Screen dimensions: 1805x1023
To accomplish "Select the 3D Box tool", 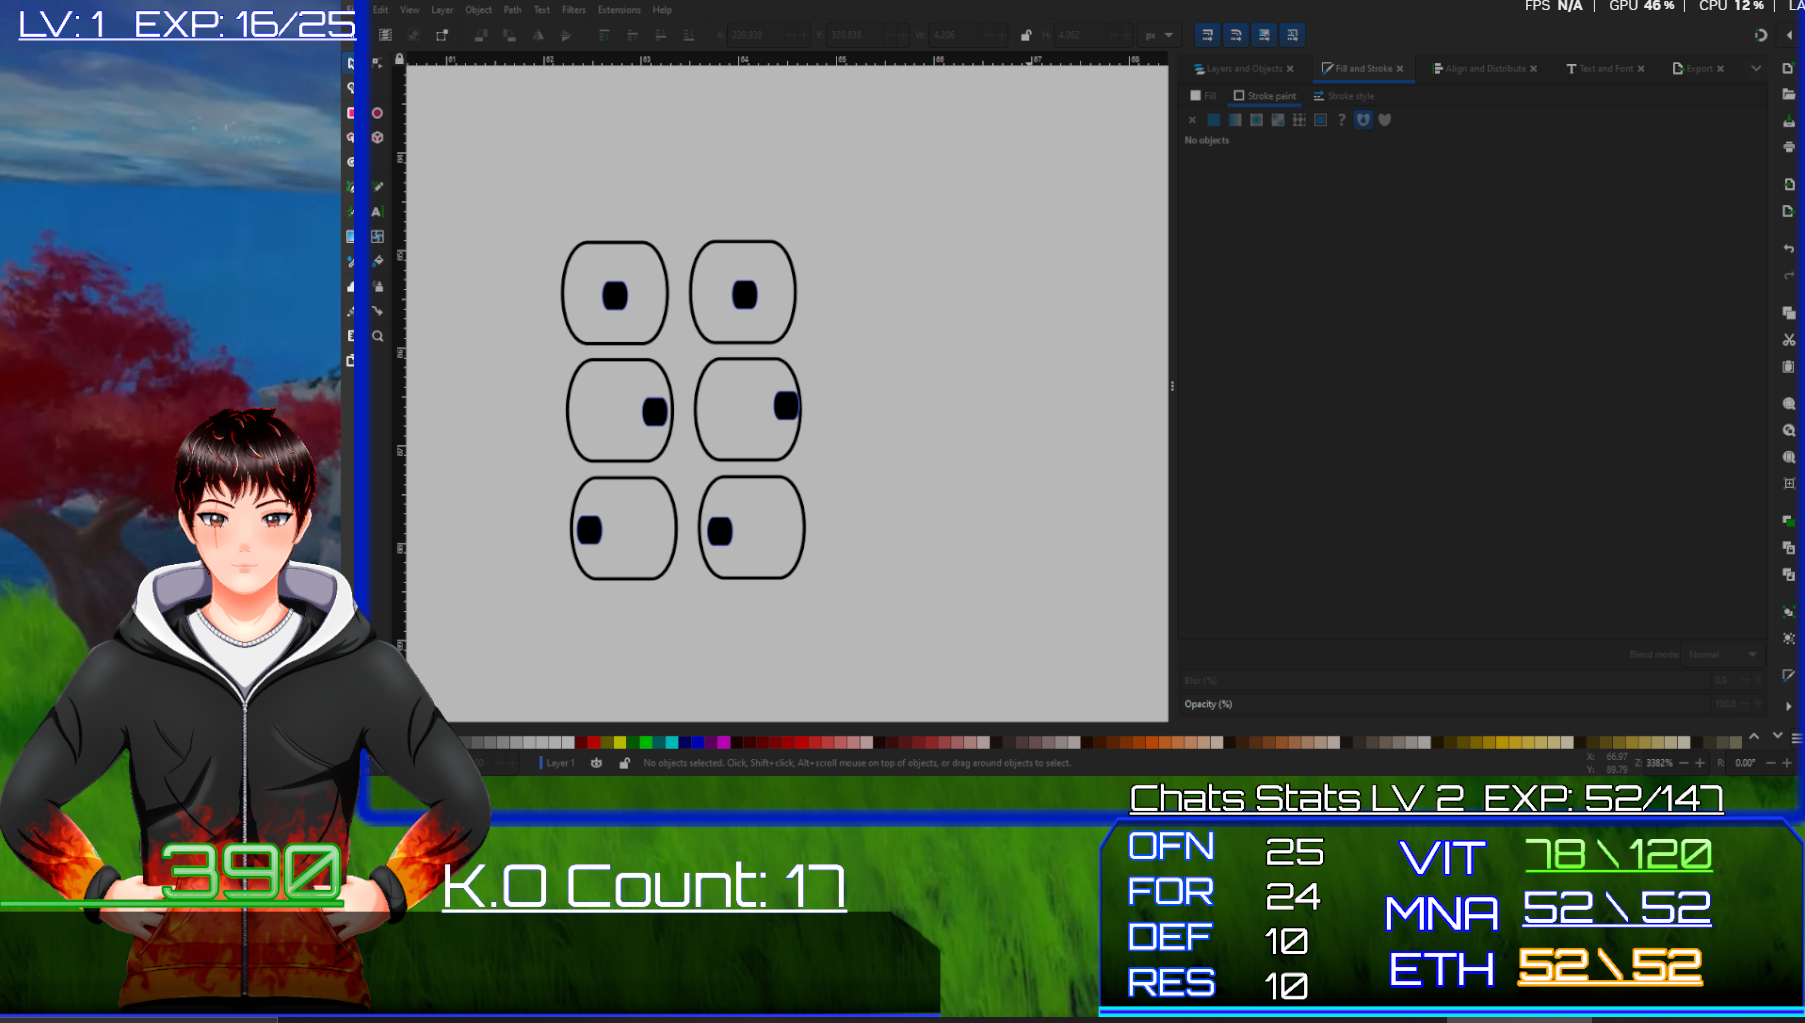I will [x=378, y=138].
